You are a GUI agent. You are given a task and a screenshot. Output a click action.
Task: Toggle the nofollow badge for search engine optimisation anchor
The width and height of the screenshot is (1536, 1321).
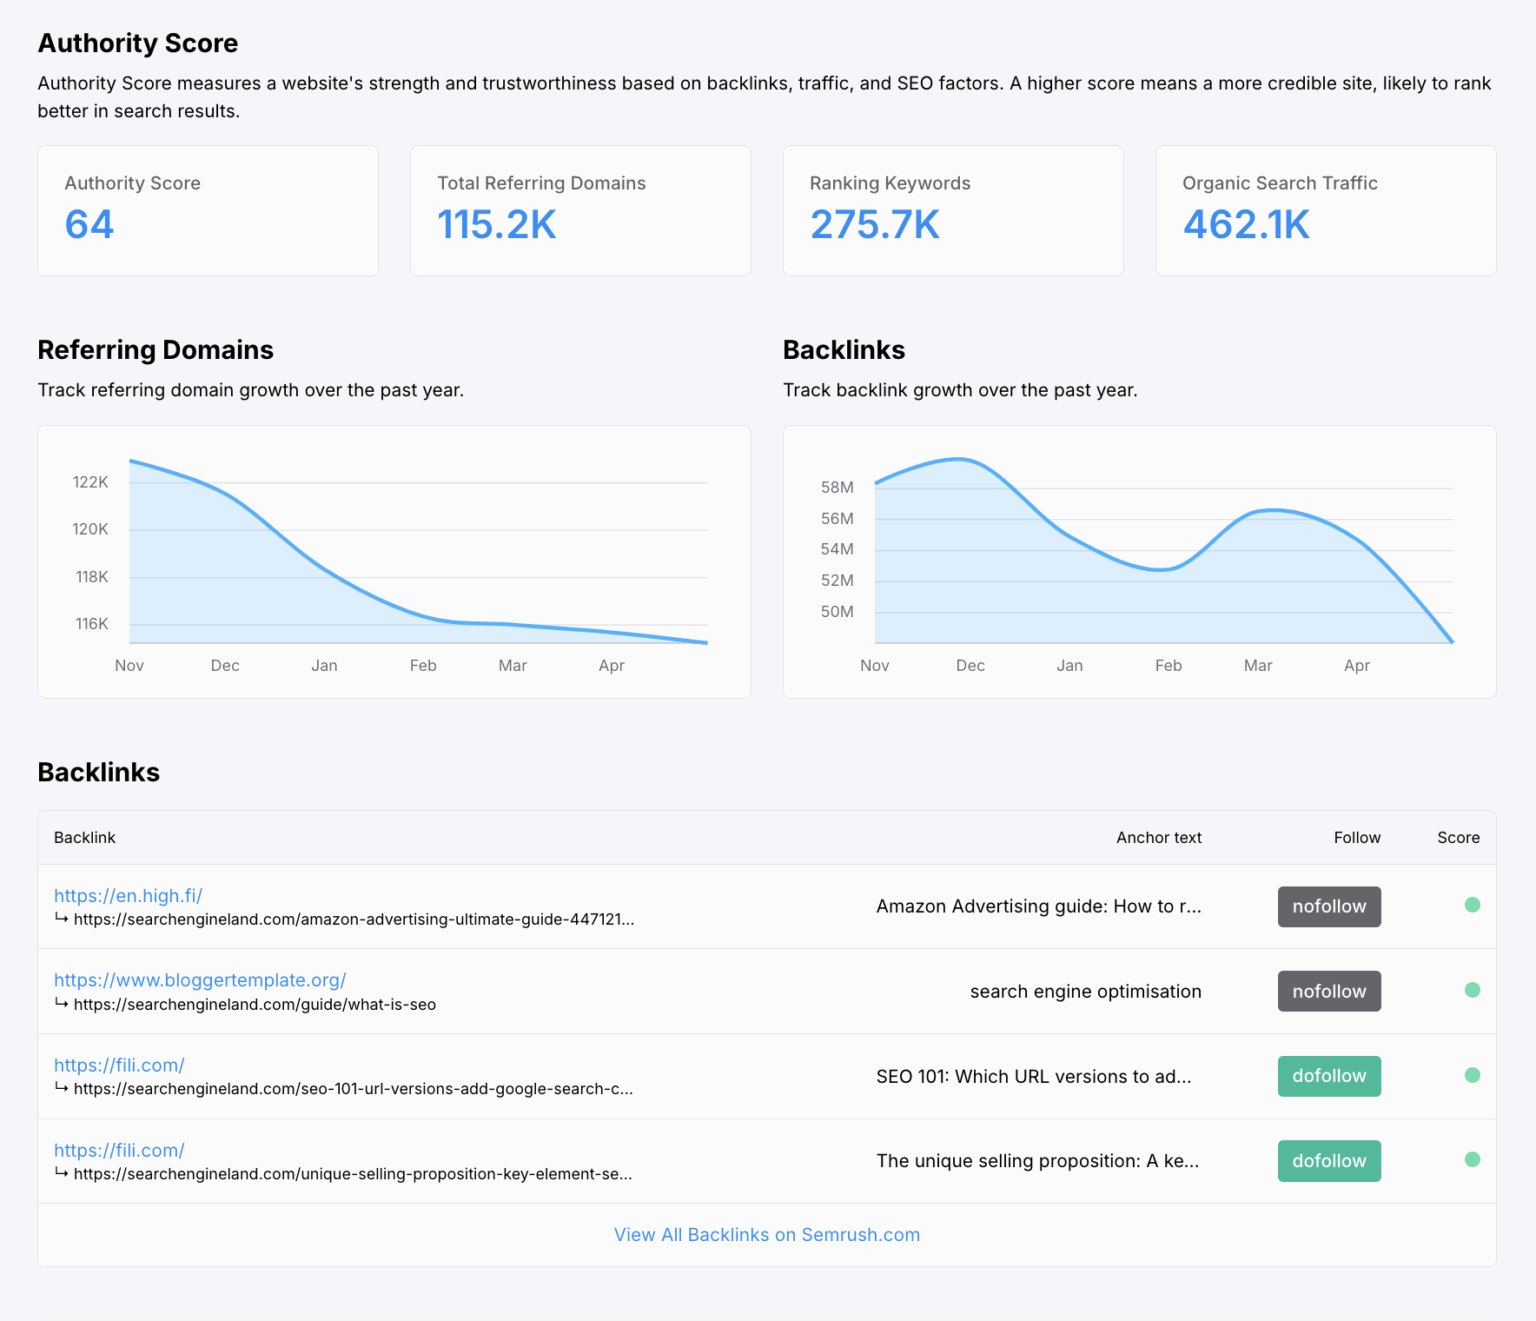[1329, 991]
